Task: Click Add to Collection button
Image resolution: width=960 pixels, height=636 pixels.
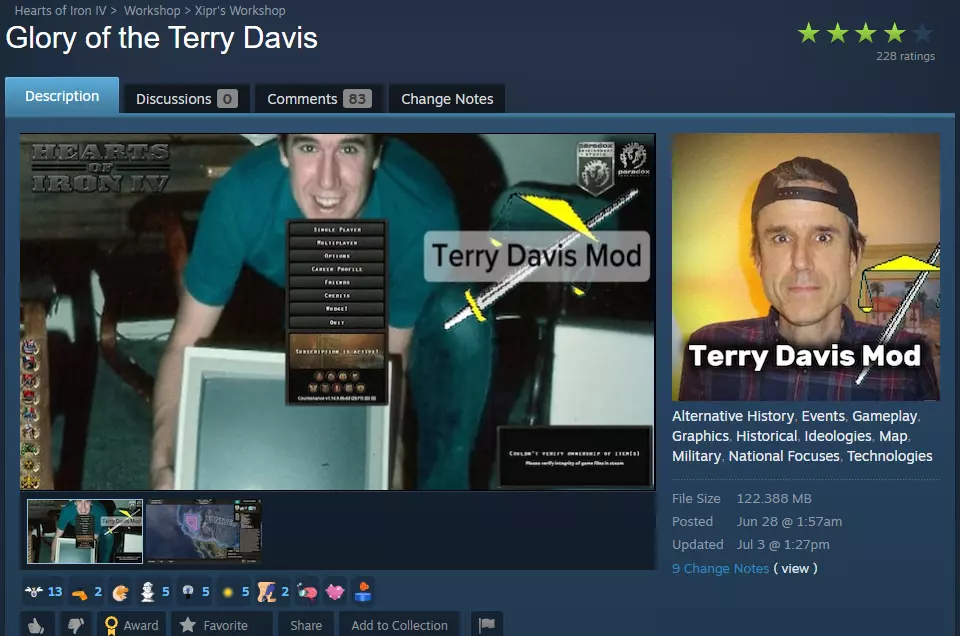Action: 399,624
